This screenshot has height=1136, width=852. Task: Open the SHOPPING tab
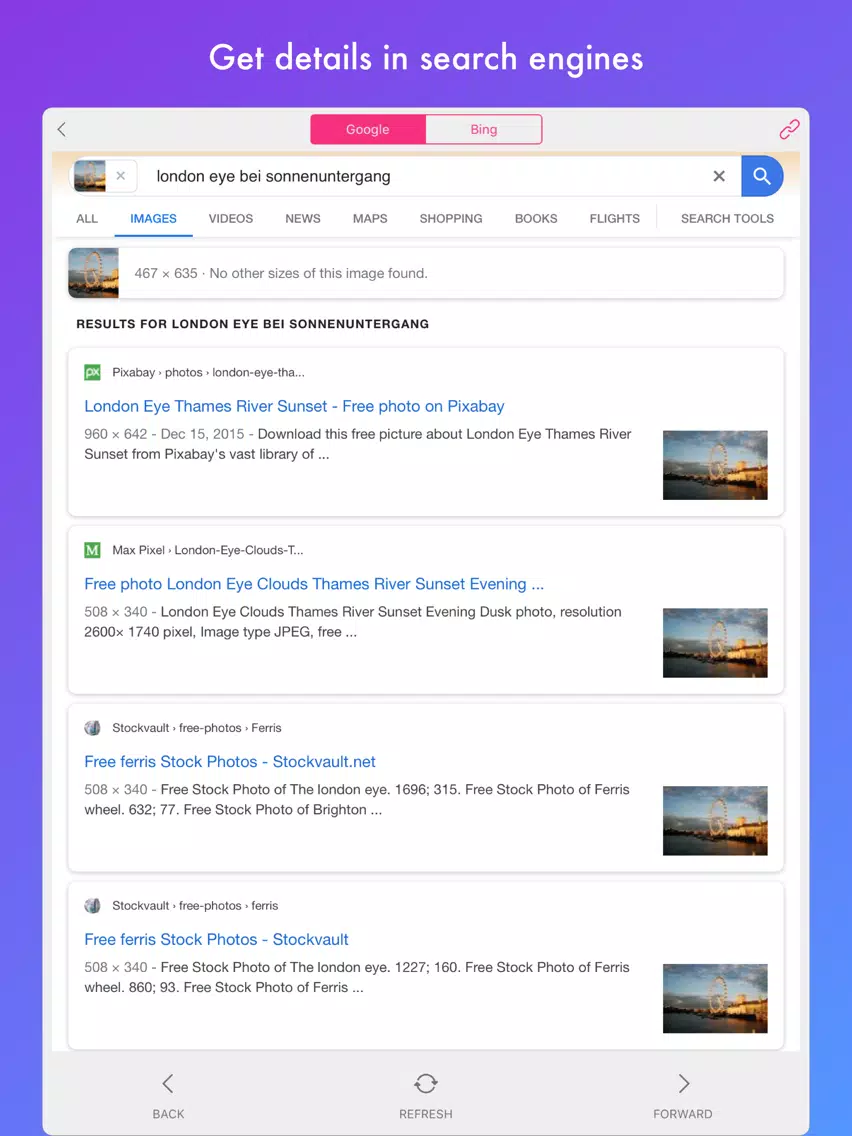451,219
